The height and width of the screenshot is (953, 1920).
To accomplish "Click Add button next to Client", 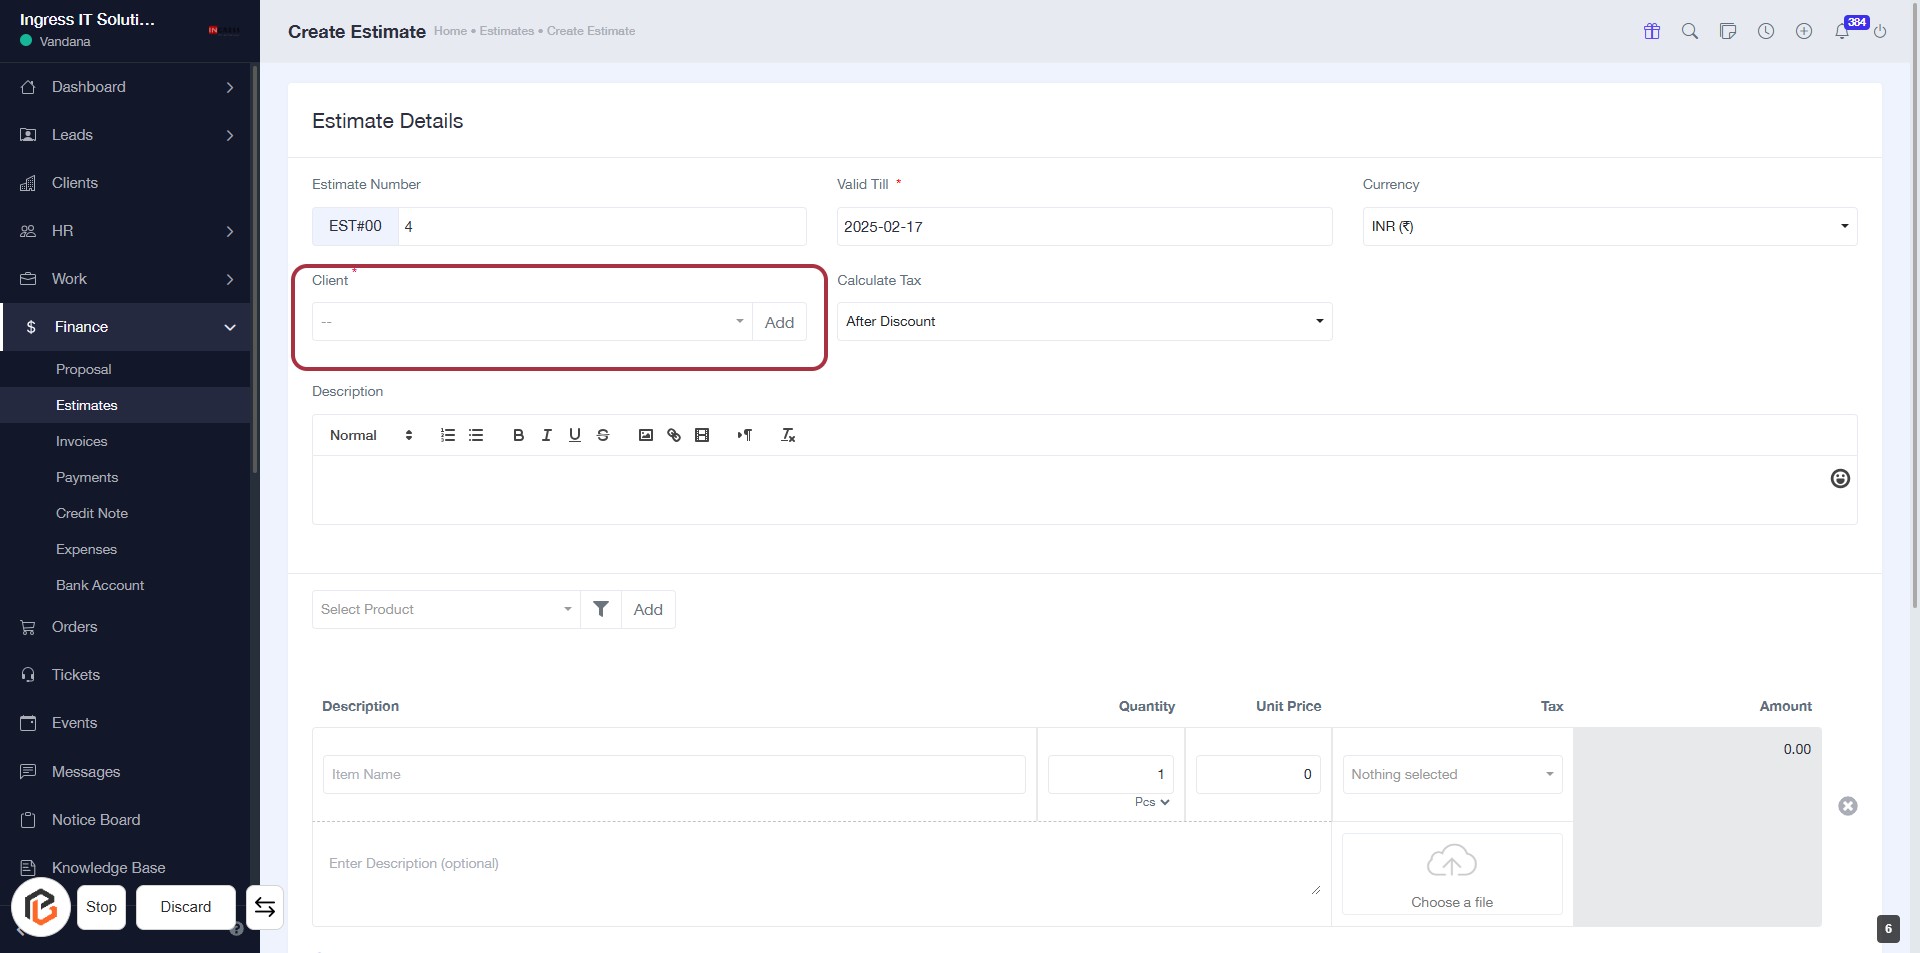I will 779,322.
